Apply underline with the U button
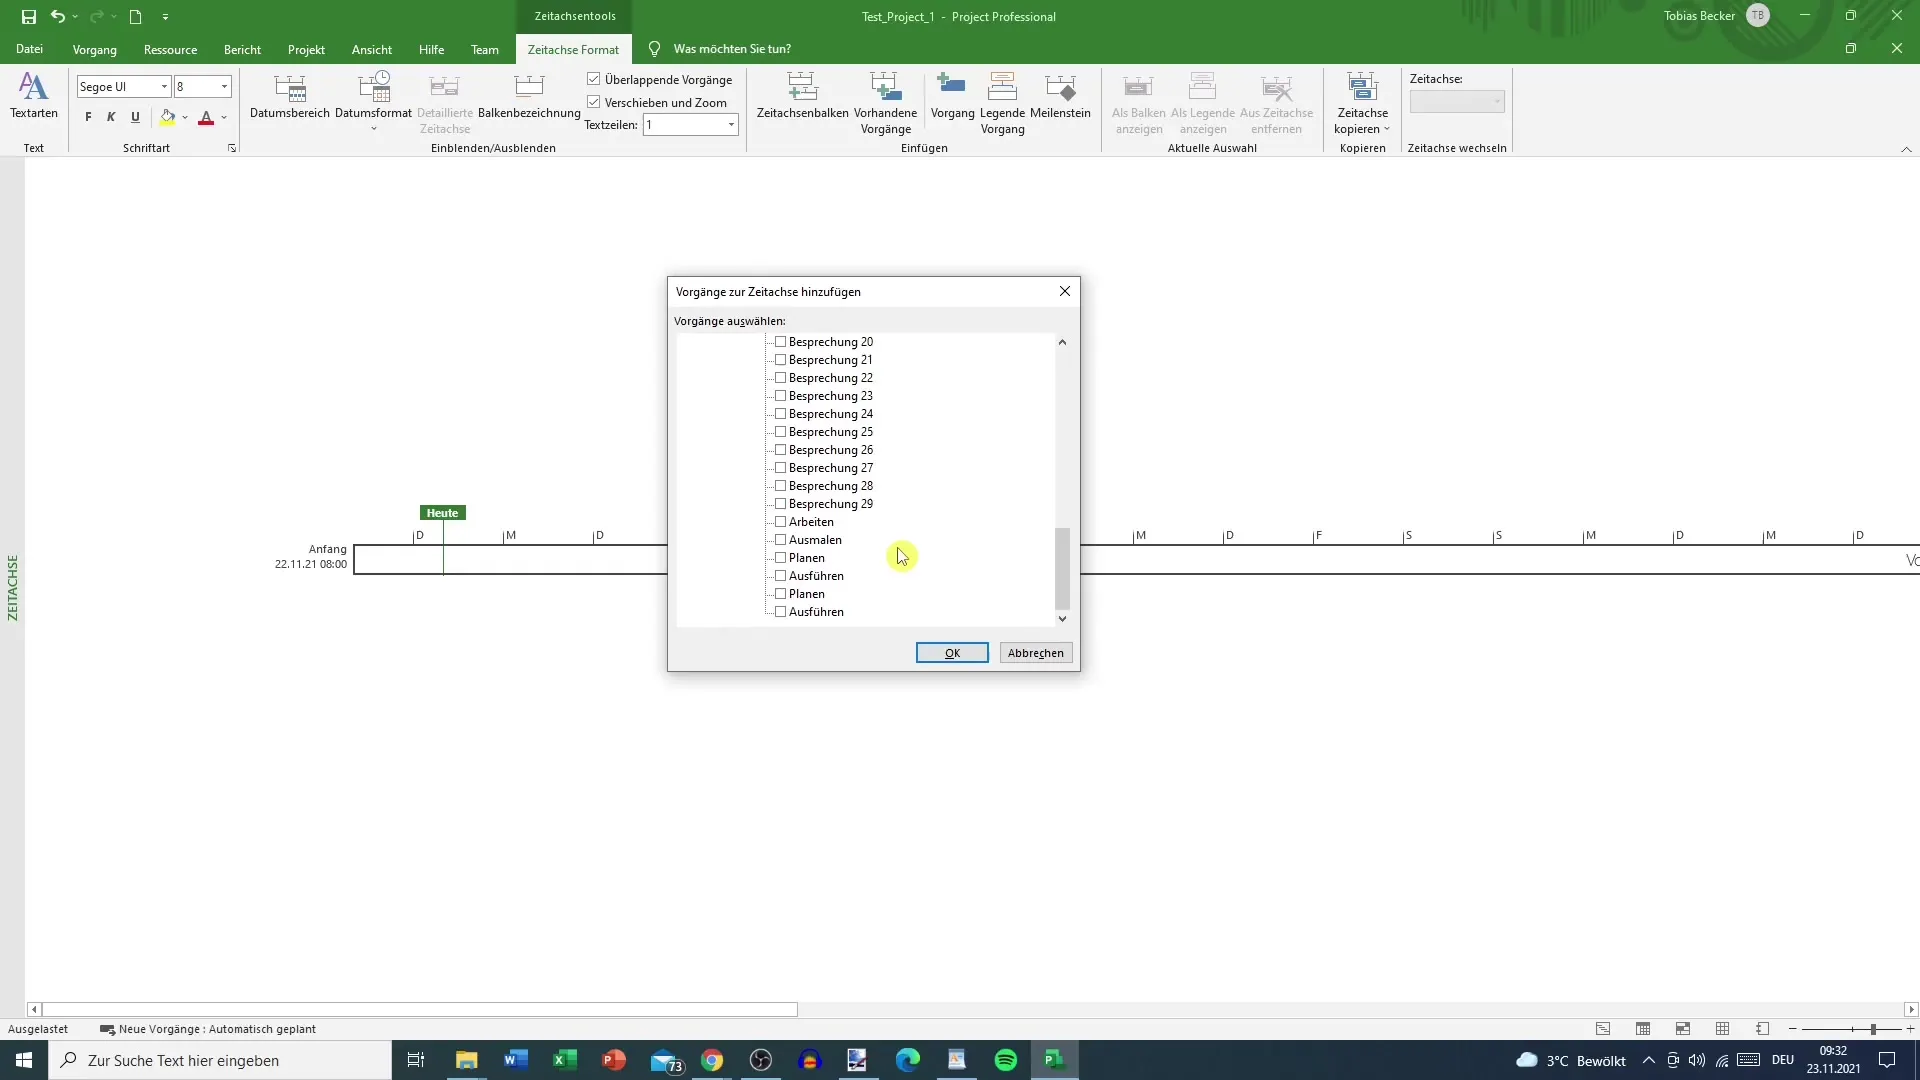The height and width of the screenshot is (1080, 1920). tap(135, 117)
